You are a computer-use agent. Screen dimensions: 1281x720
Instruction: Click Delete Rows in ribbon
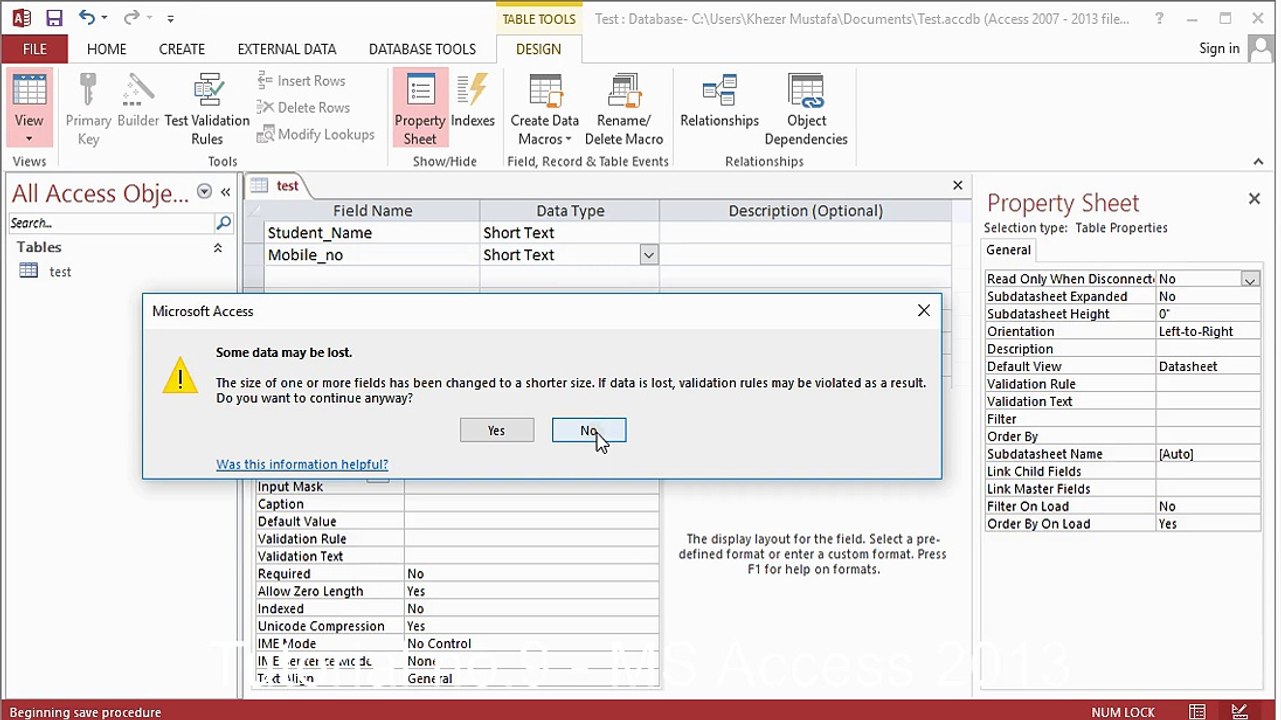pyautogui.click(x=303, y=107)
